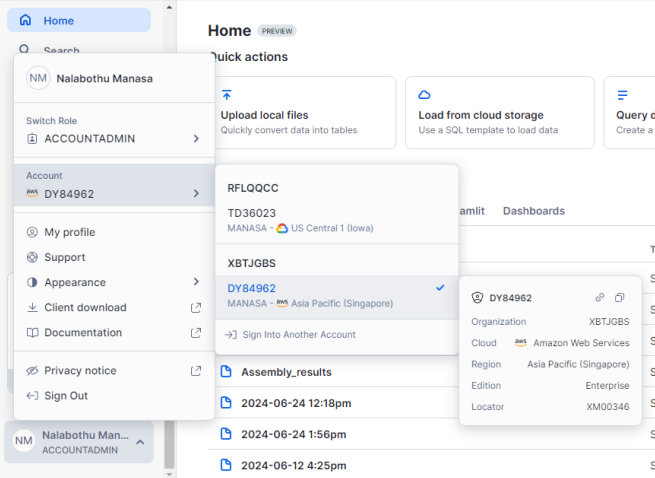
Task: Expand the Switch Role ACCOUNTADMIN submenu
Action: coord(113,138)
